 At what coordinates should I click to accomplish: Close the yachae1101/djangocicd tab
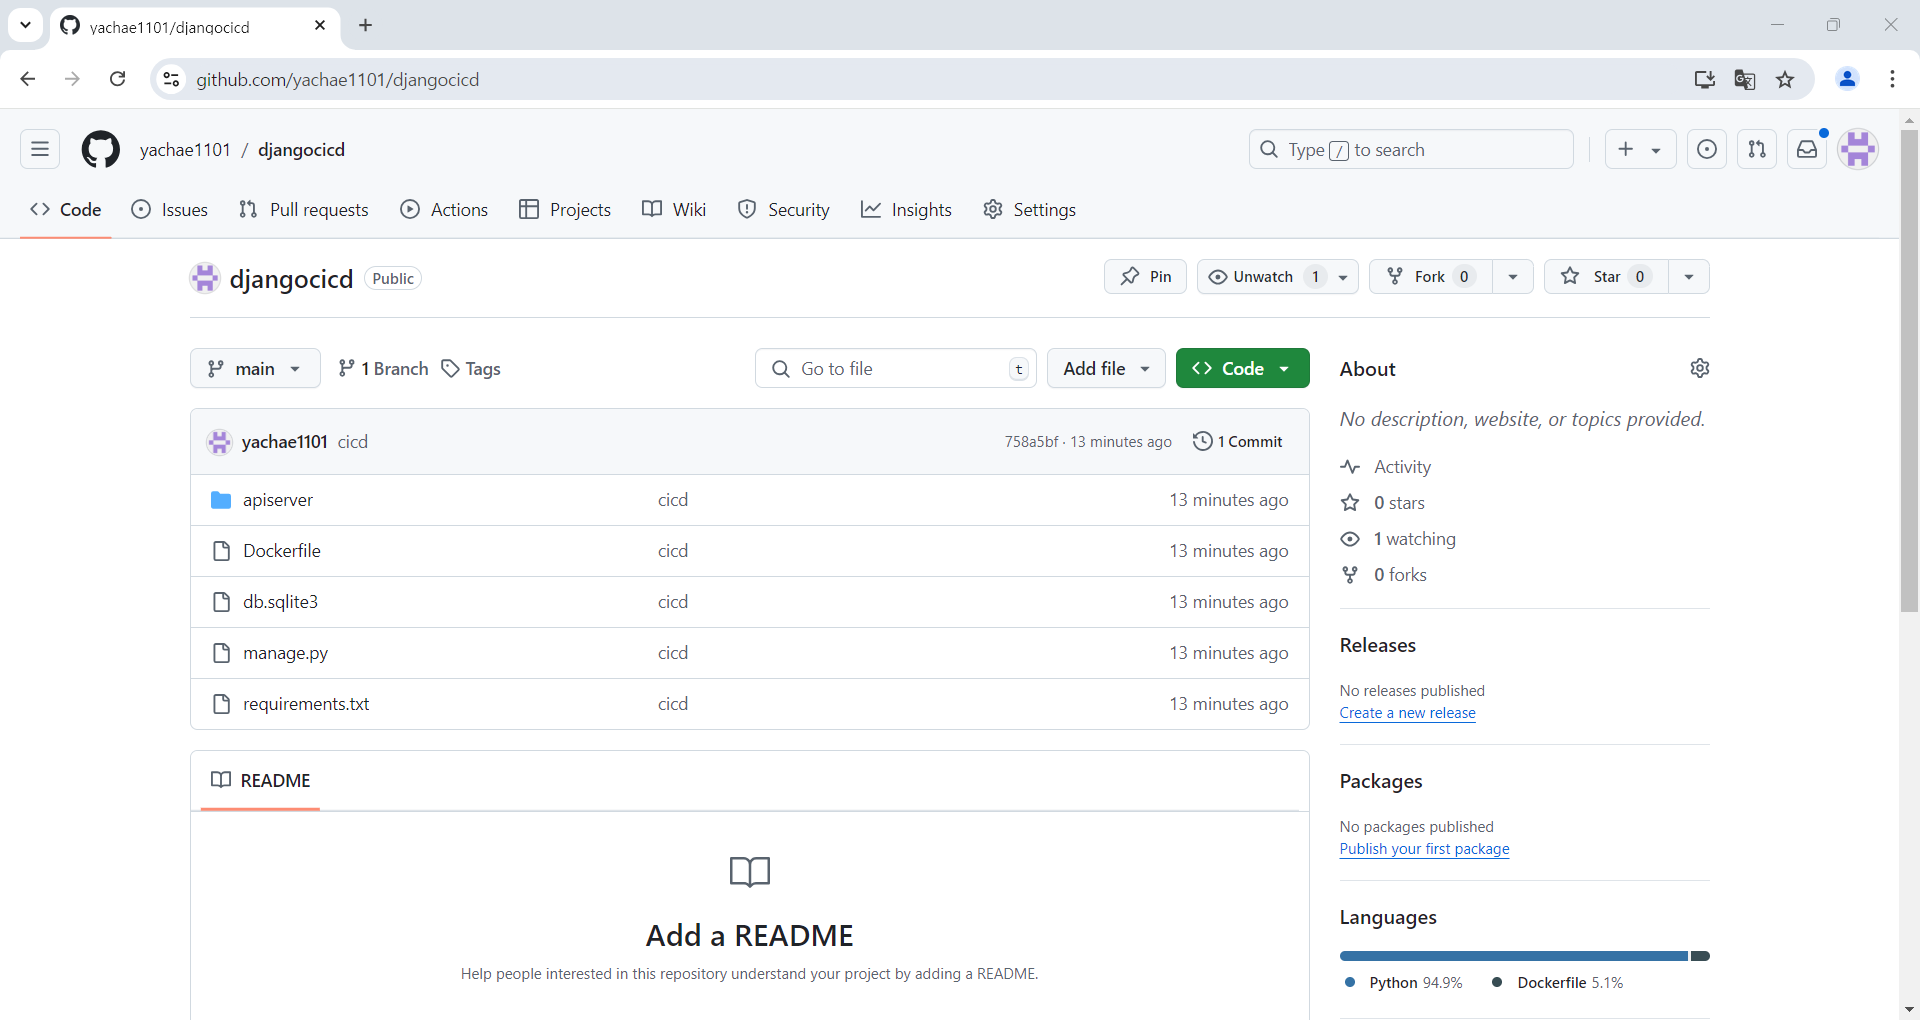pos(320,25)
